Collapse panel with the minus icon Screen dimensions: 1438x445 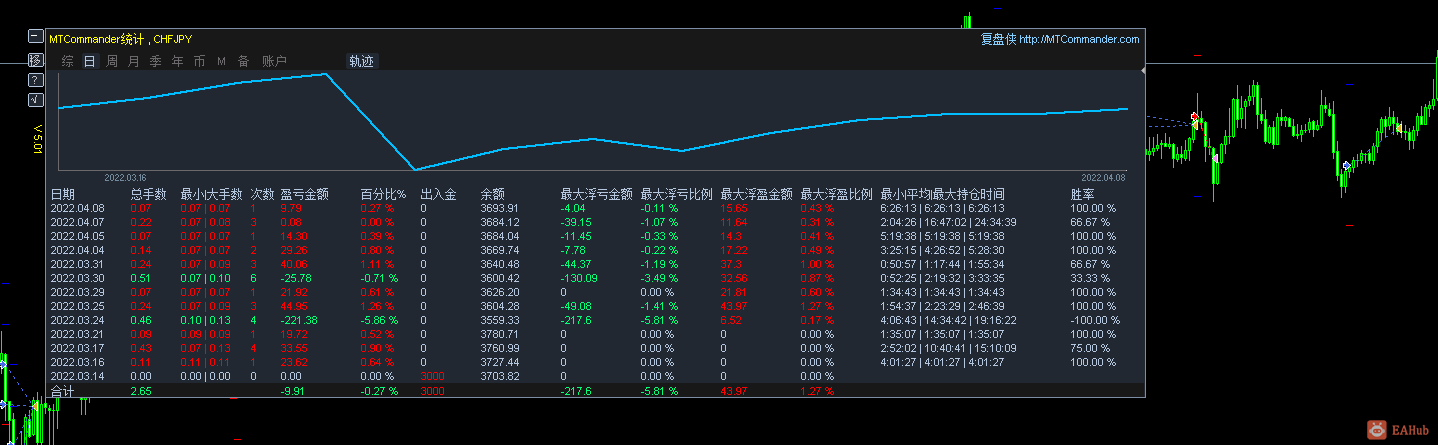point(35,37)
